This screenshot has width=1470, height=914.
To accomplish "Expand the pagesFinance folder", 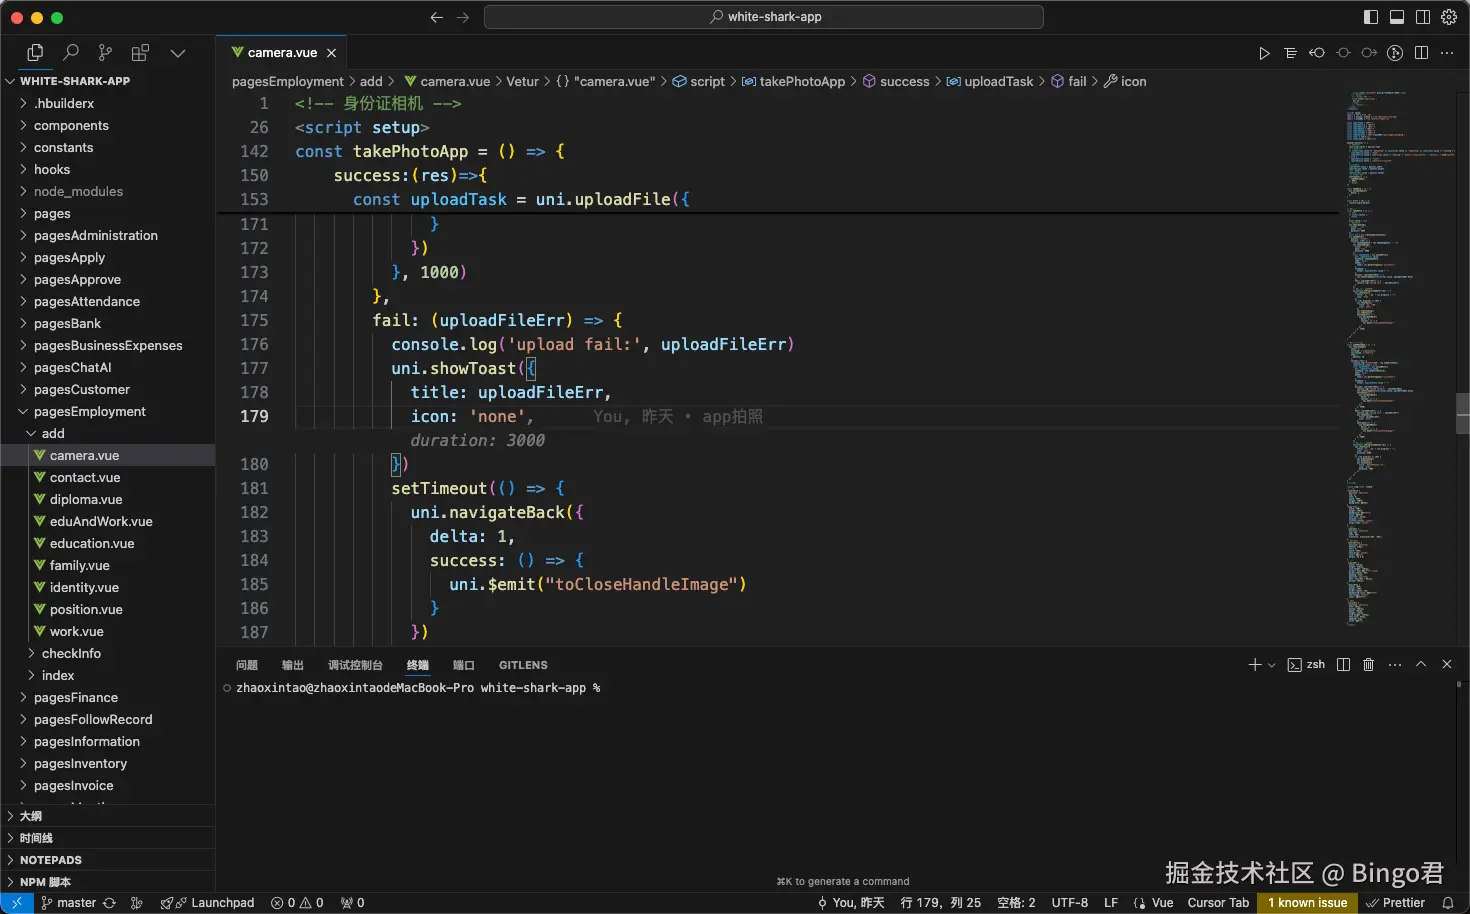I will (76, 698).
